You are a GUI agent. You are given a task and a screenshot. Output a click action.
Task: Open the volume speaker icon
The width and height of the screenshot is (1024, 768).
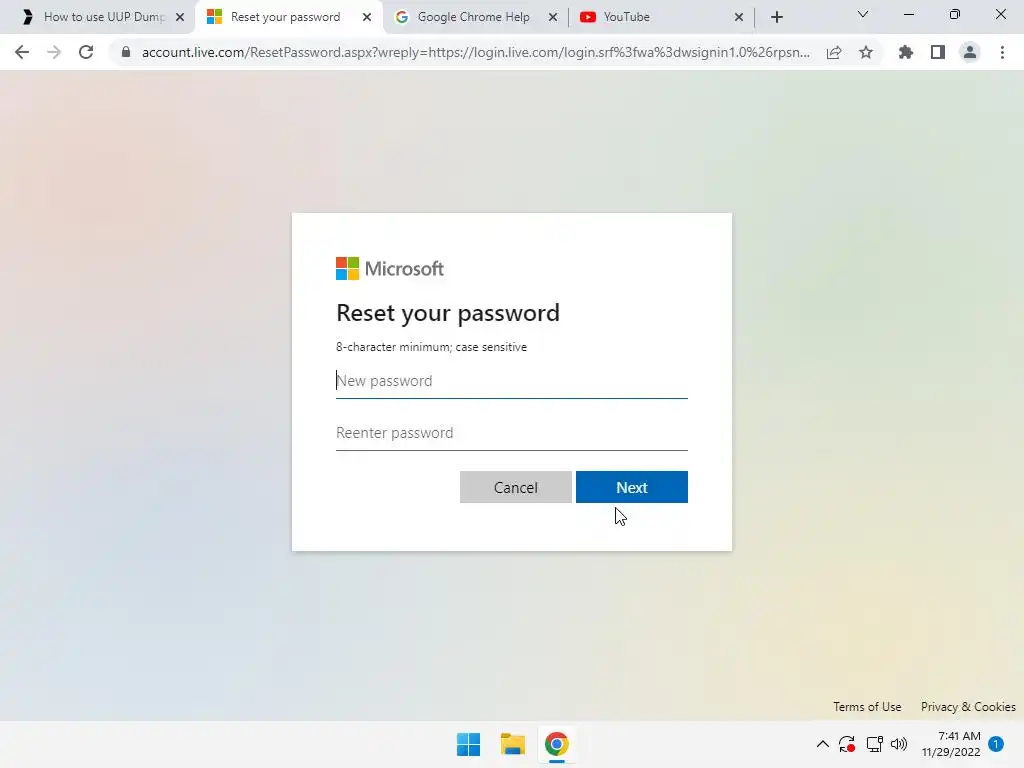pyautogui.click(x=899, y=744)
